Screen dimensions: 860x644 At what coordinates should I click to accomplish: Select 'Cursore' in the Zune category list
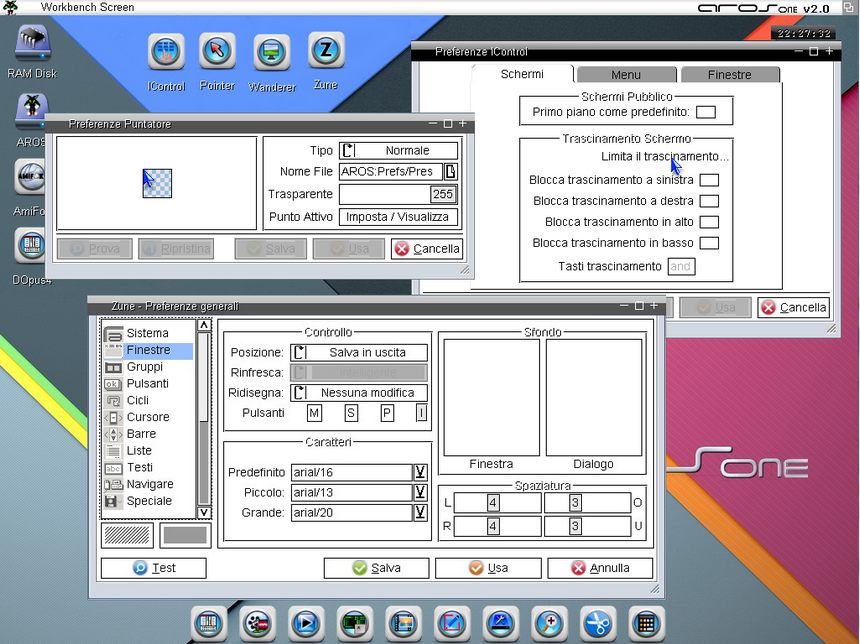point(147,417)
